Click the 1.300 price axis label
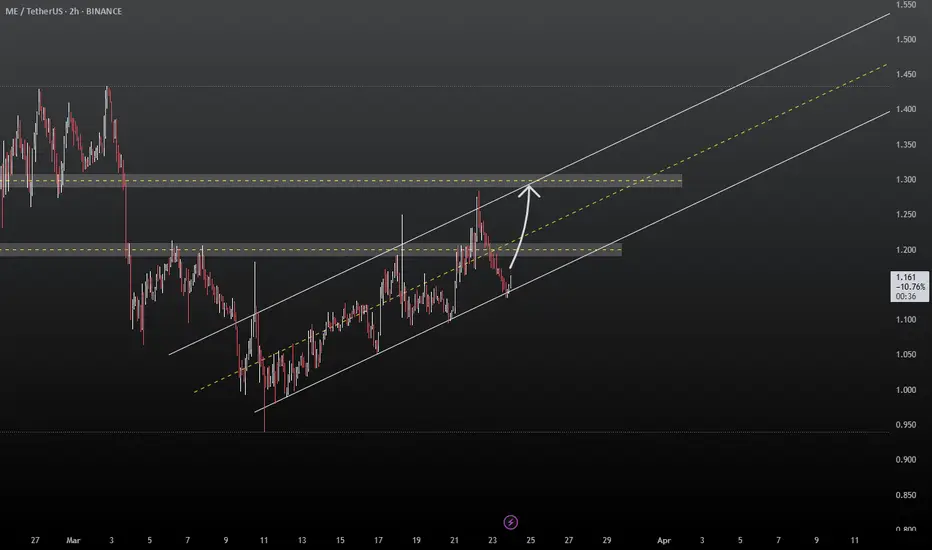 [906, 180]
